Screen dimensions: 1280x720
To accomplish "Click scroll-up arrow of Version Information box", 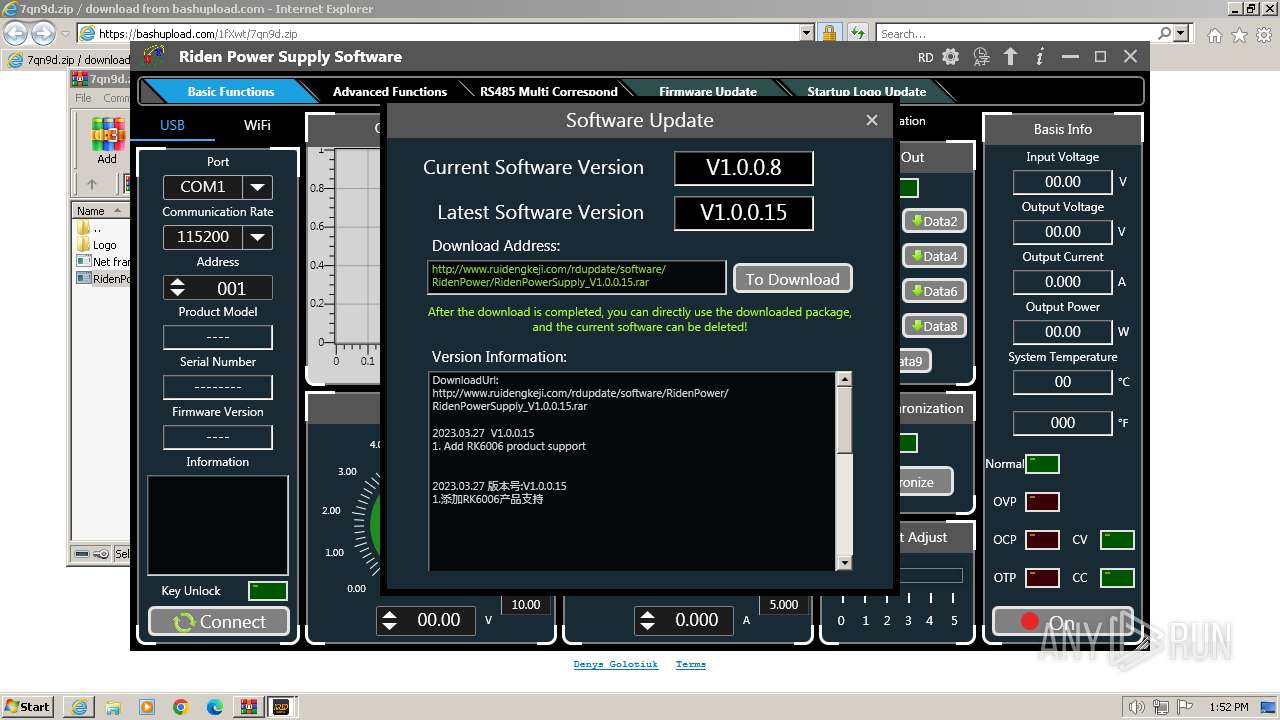I will pos(844,379).
